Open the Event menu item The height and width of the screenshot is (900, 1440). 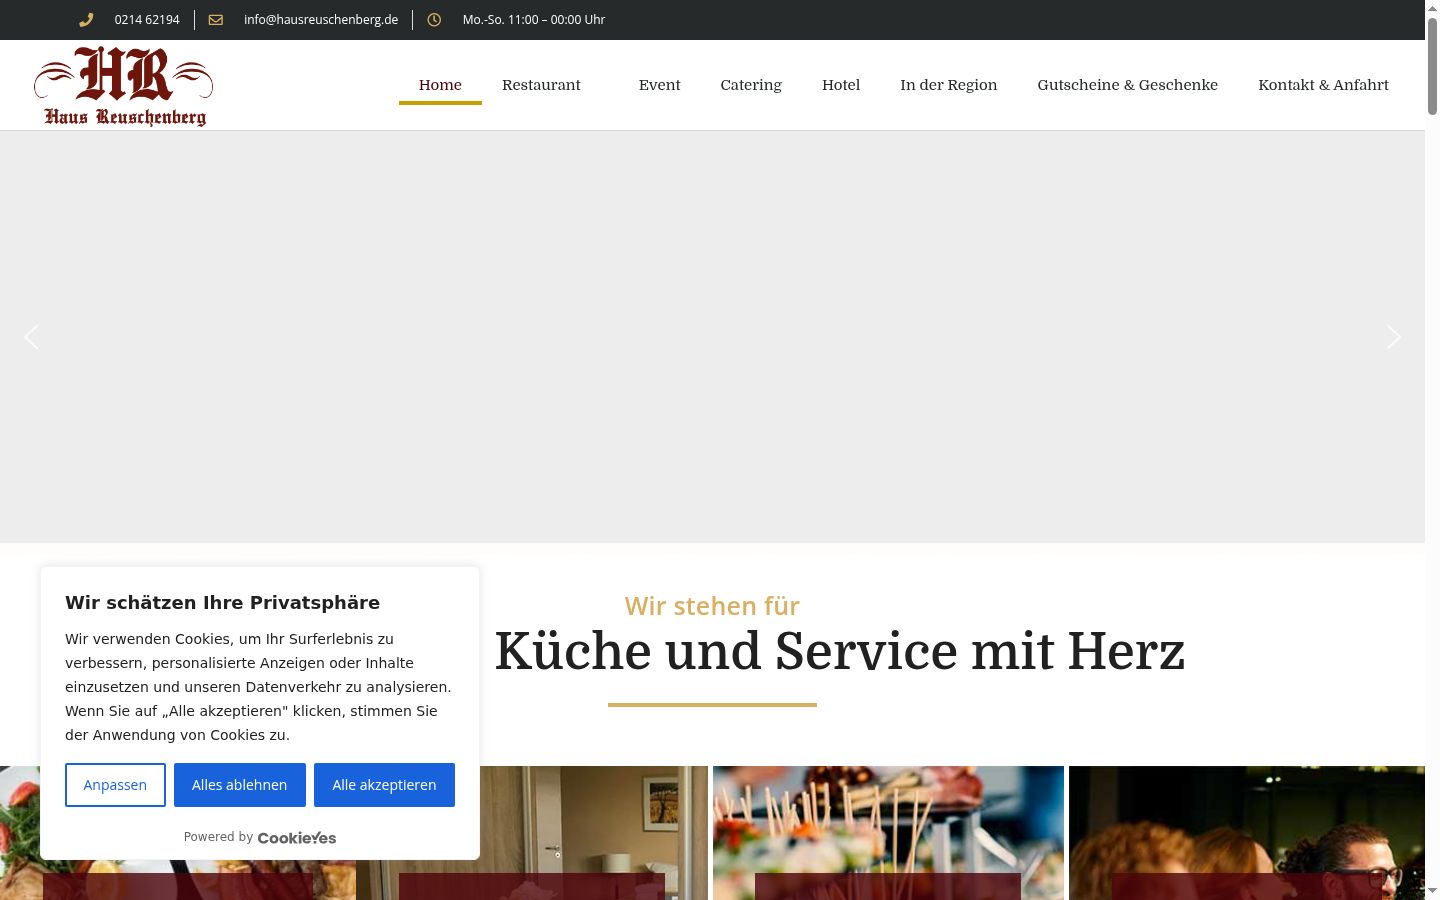pyautogui.click(x=659, y=85)
